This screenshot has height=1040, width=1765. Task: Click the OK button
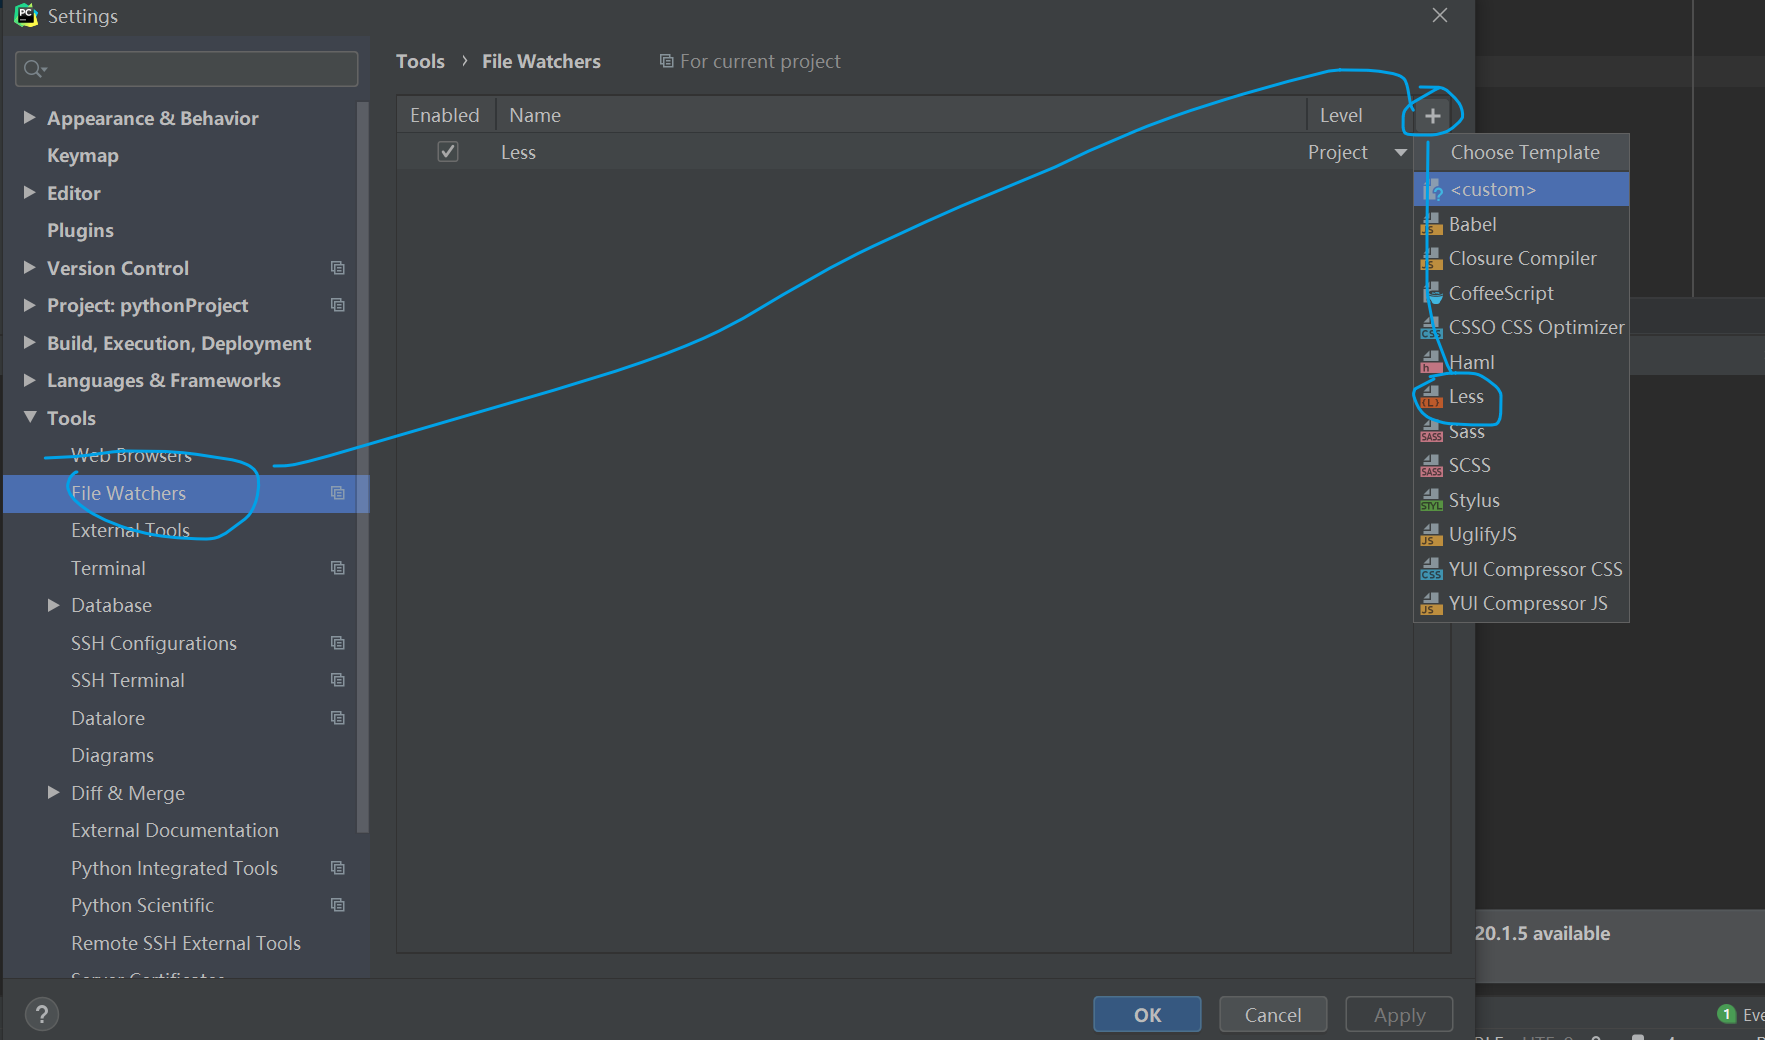point(1147,1014)
